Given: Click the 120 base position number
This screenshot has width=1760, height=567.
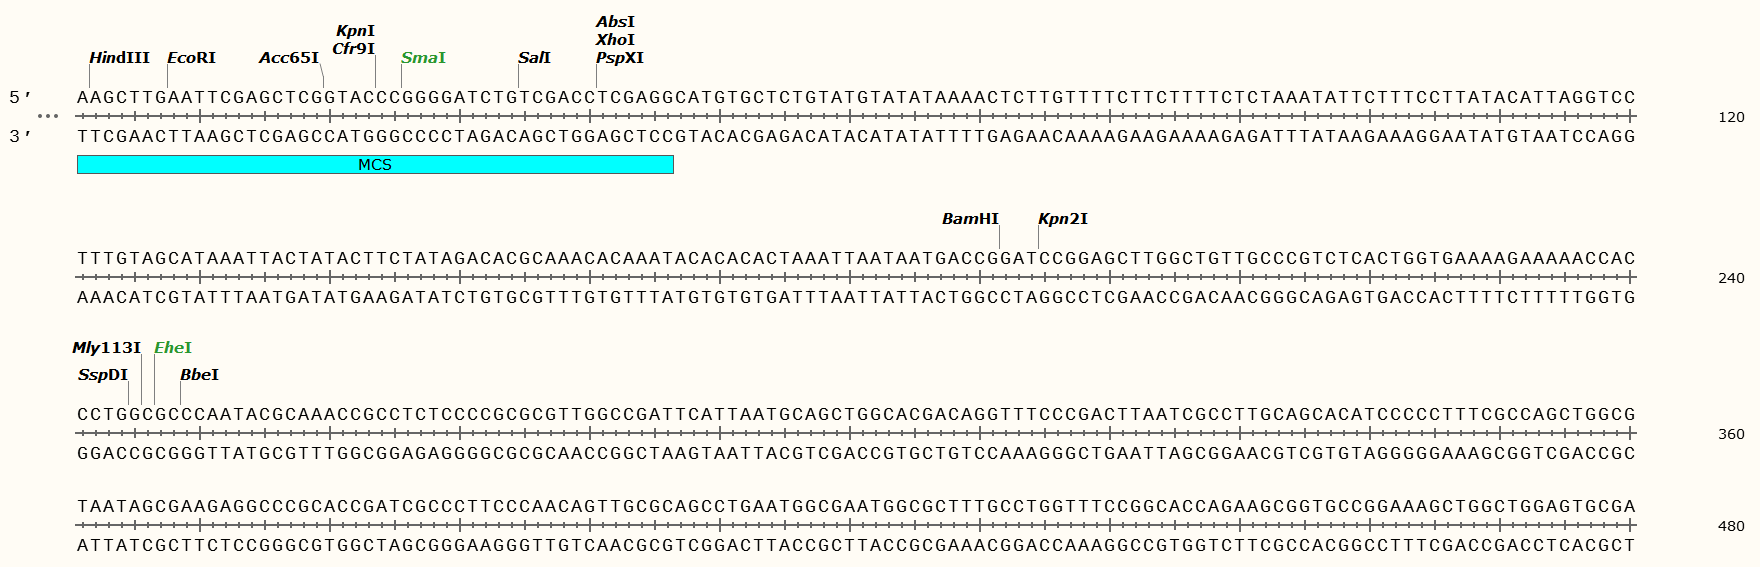Looking at the screenshot, I should pos(1731,117).
